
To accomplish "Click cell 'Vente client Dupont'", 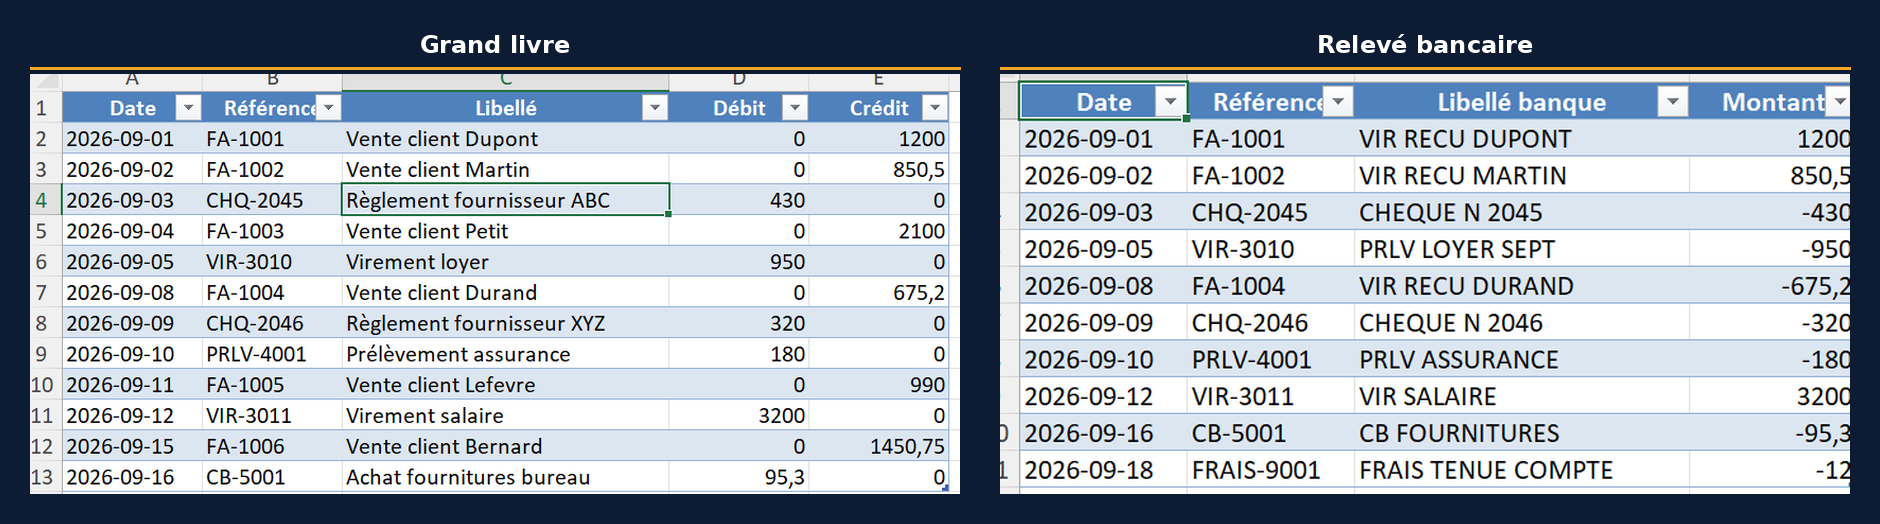I will [x=505, y=138].
